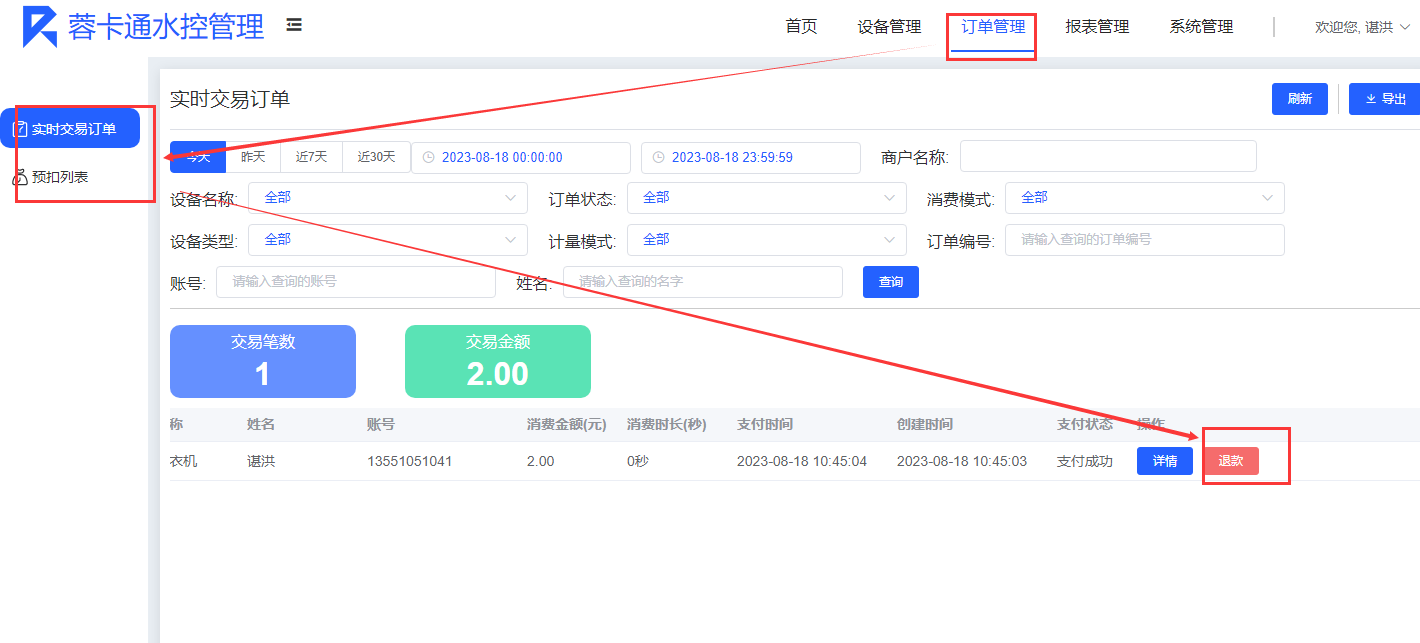Select the 近7天 date range option

(x=311, y=157)
